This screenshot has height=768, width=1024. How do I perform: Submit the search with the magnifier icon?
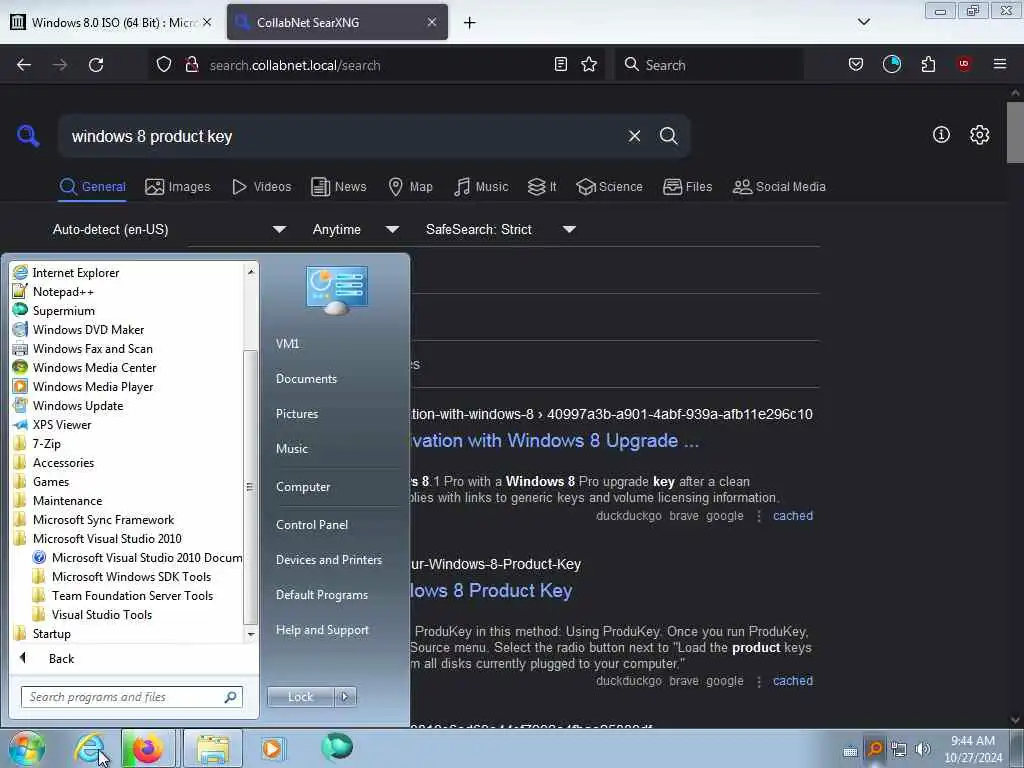[x=668, y=136]
